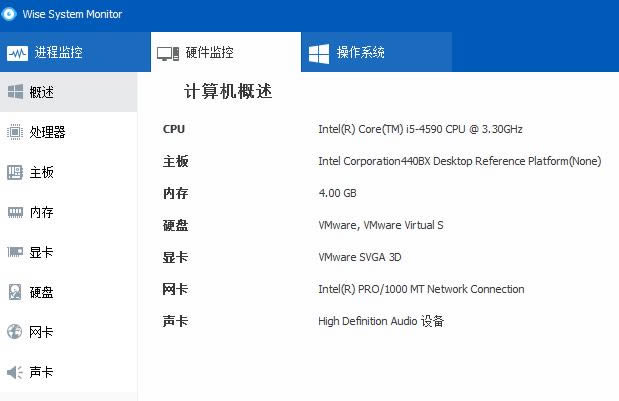Open the 硬件监控 tab label
Image resolution: width=619 pixels, height=401 pixels.
coord(210,52)
